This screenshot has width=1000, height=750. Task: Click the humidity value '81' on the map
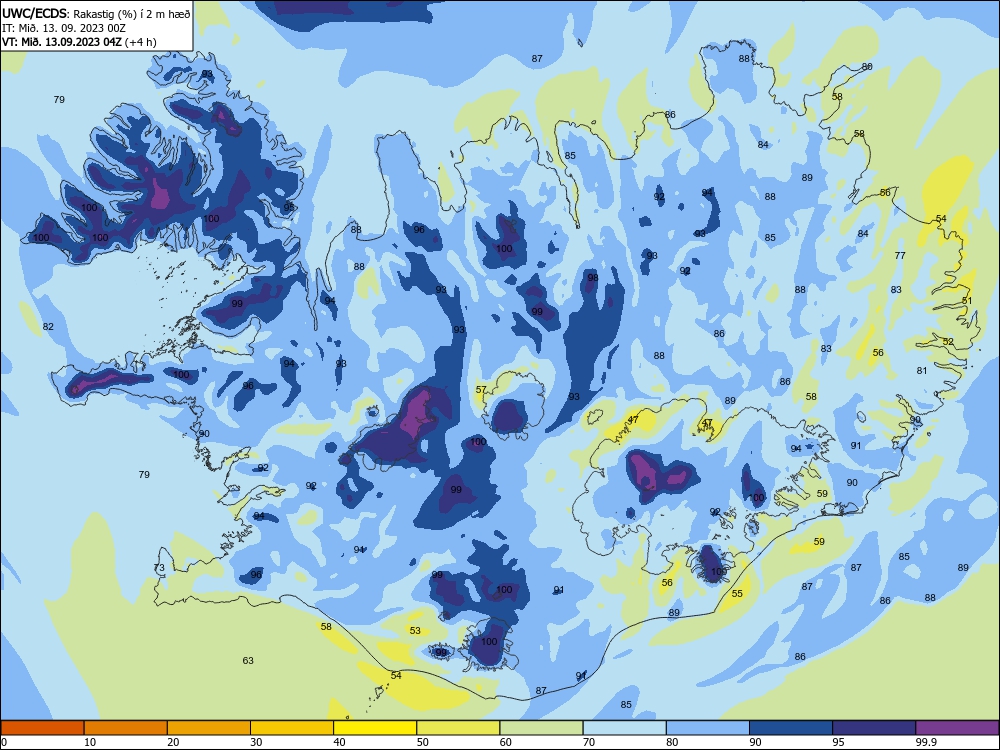(922, 371)
